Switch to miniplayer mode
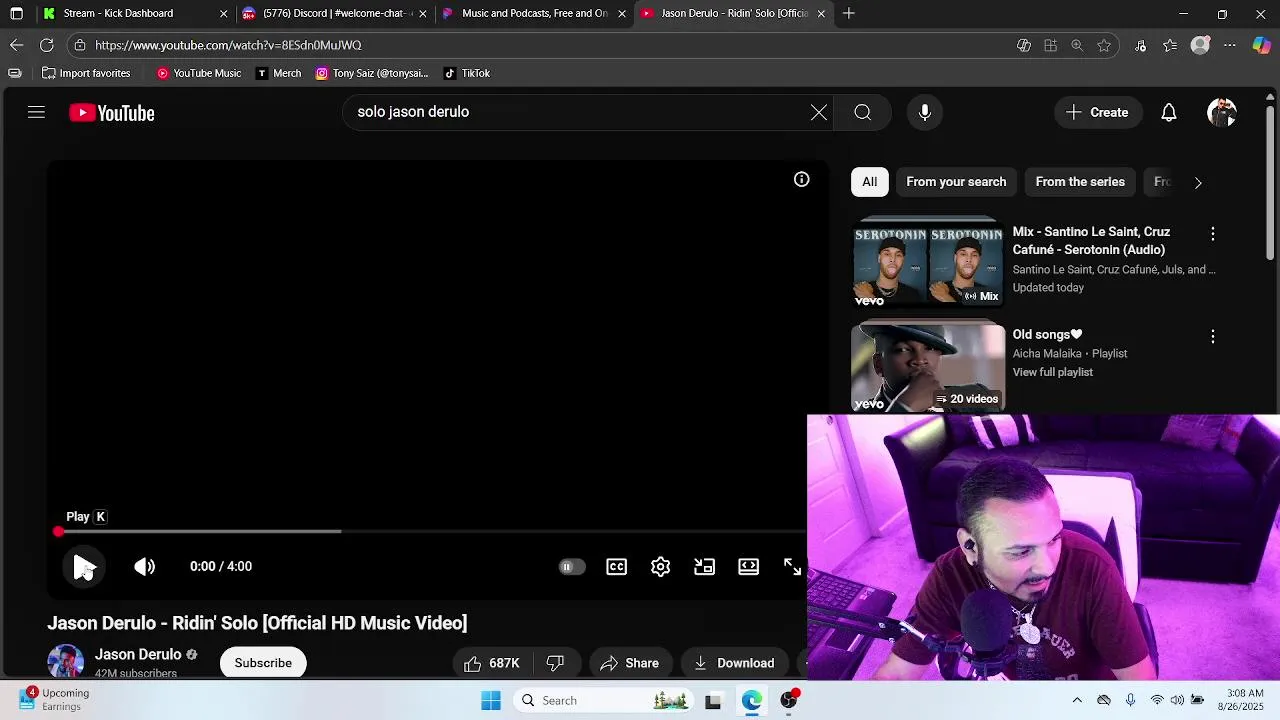 [704, 567]
